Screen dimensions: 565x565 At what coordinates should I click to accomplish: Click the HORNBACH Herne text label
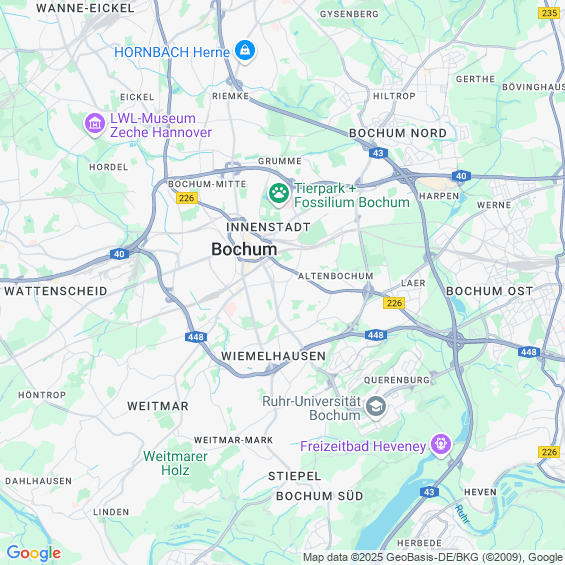coord(172,52)
